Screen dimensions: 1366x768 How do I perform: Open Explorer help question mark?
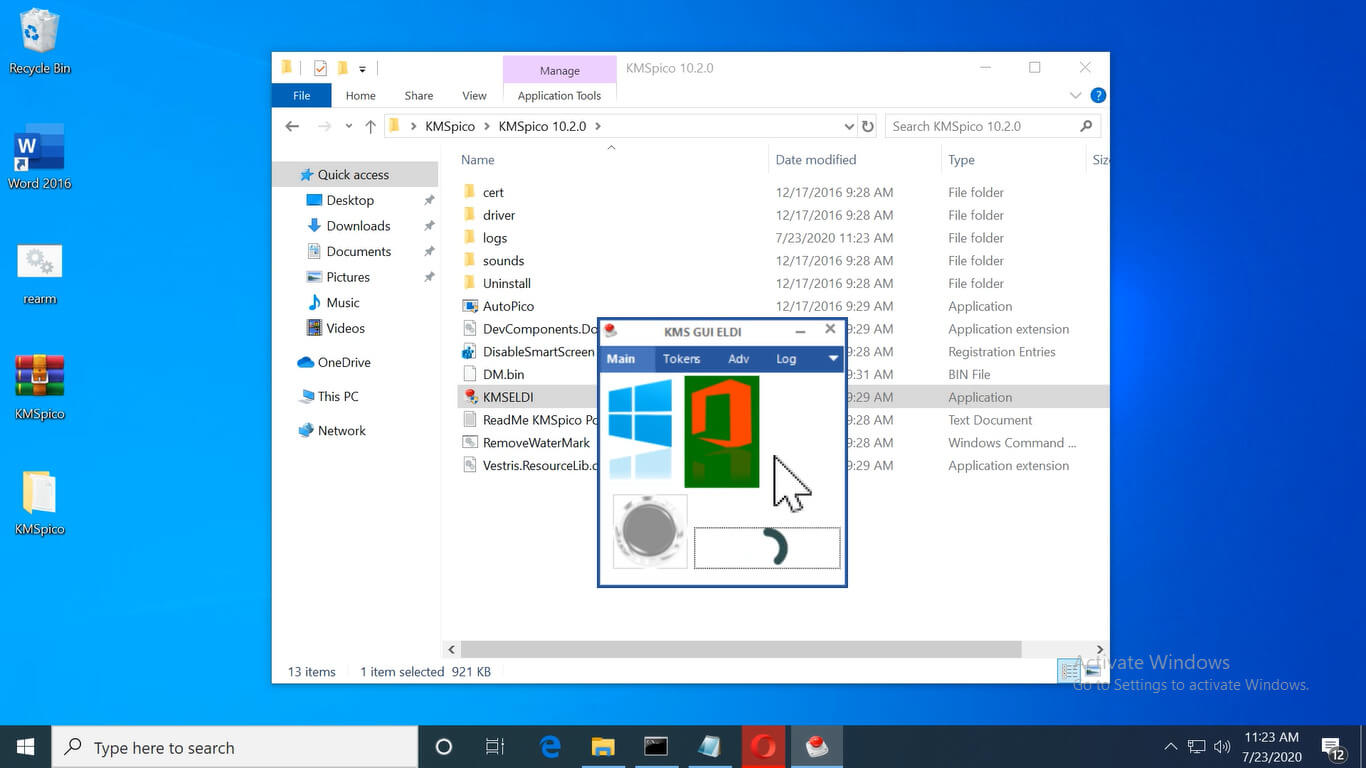click(x=1098, y=96)
